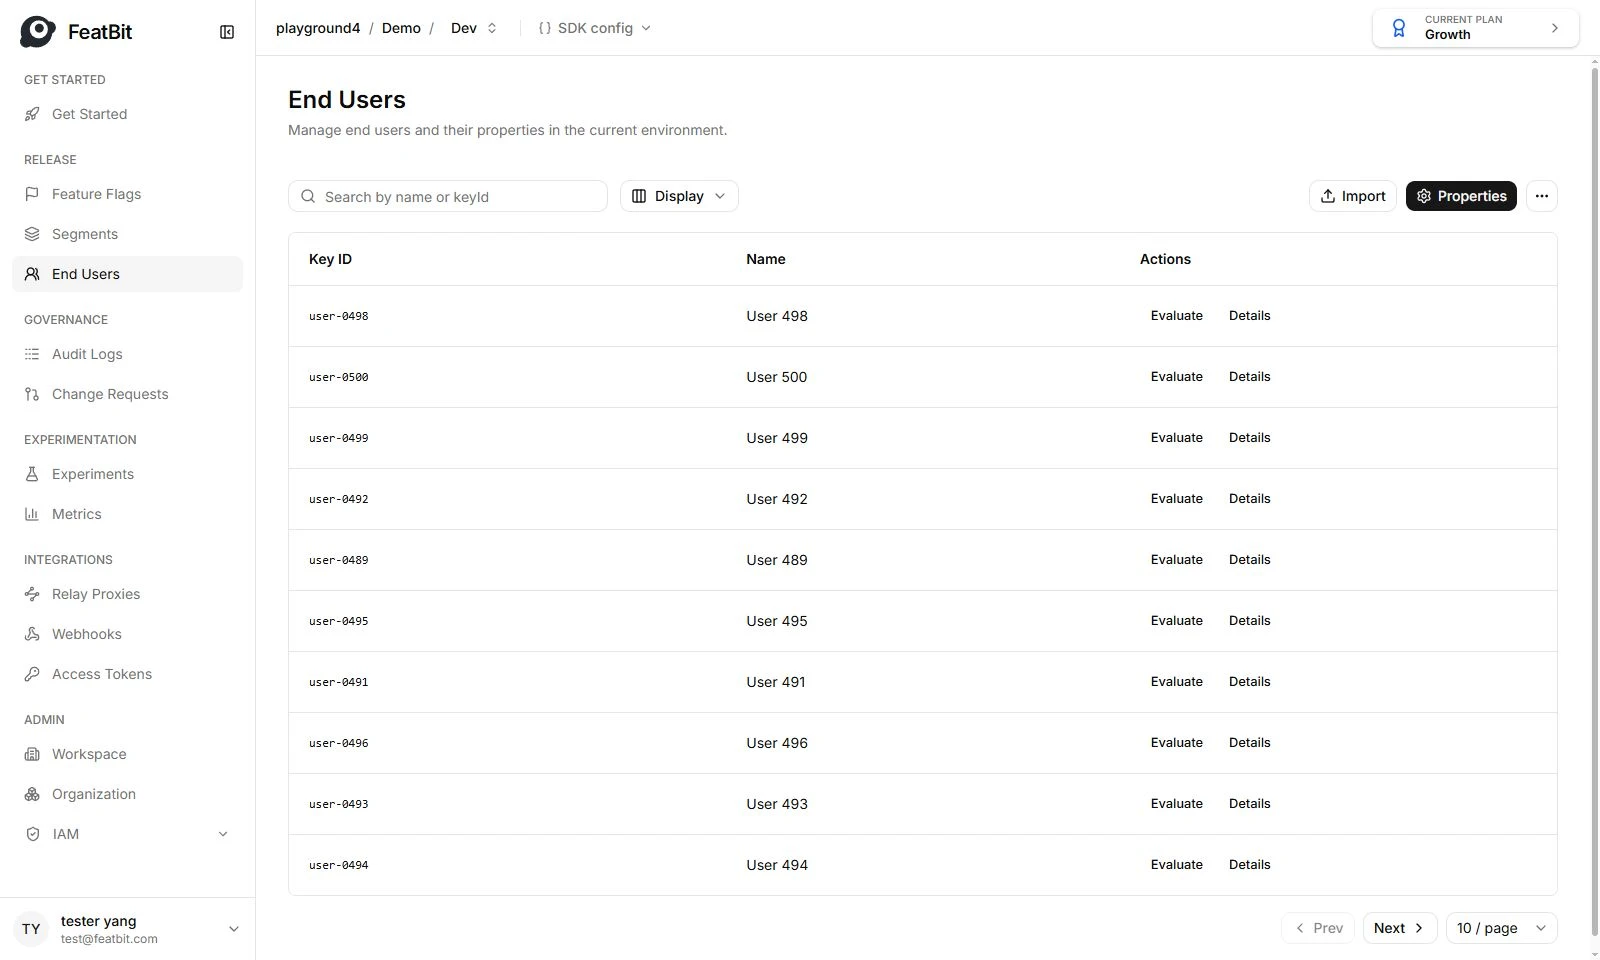This screenshot has width=1600, height=960.
Task: Click the Relay Proxies icon
Action: pyautogui.click(x=32, y=594)
